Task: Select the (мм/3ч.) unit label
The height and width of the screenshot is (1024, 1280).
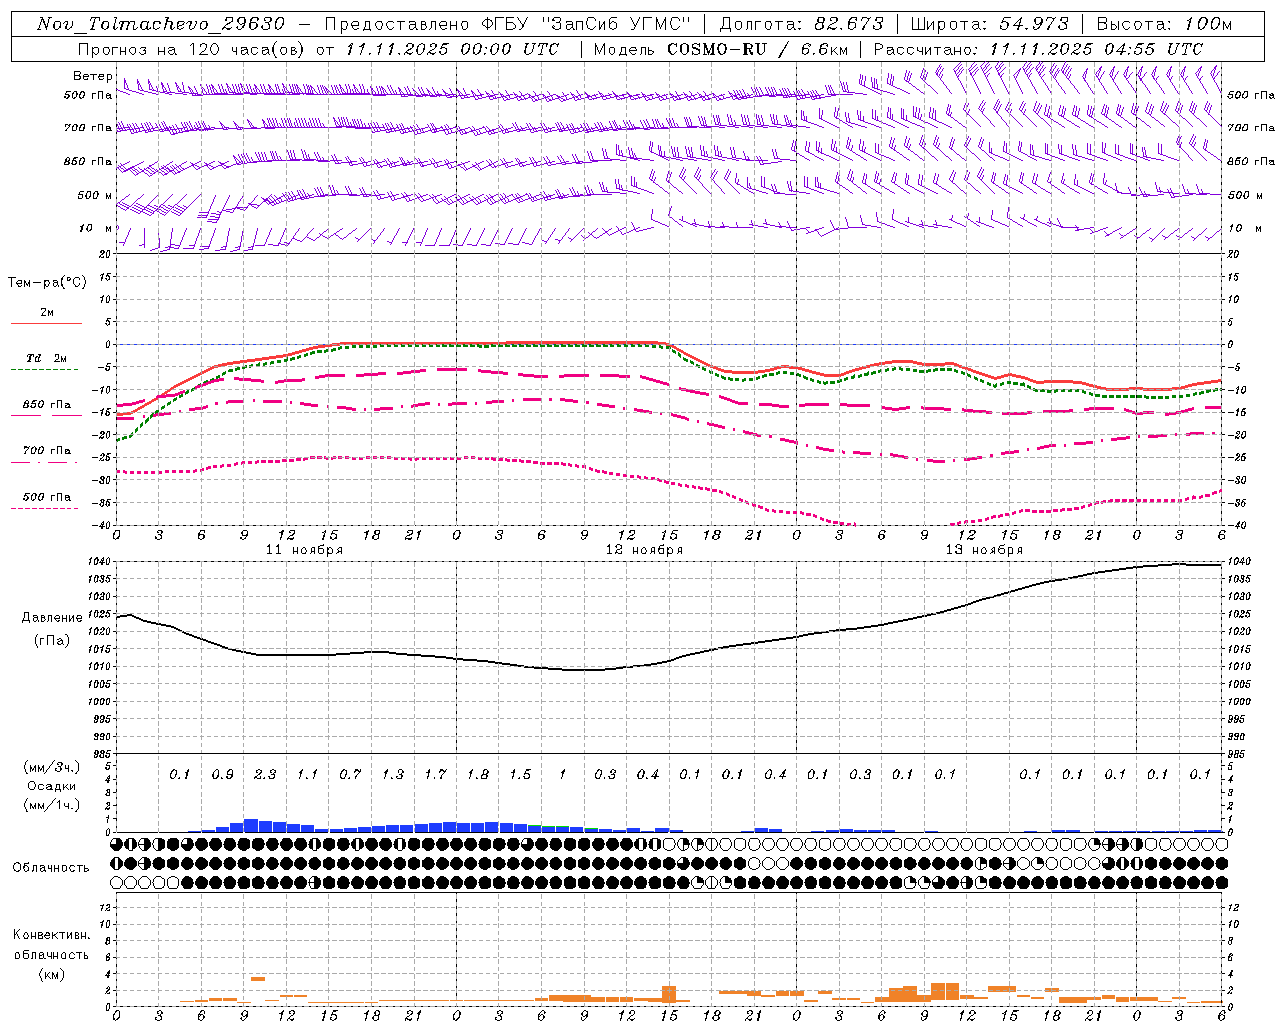Action: click(x=52, y=767)
